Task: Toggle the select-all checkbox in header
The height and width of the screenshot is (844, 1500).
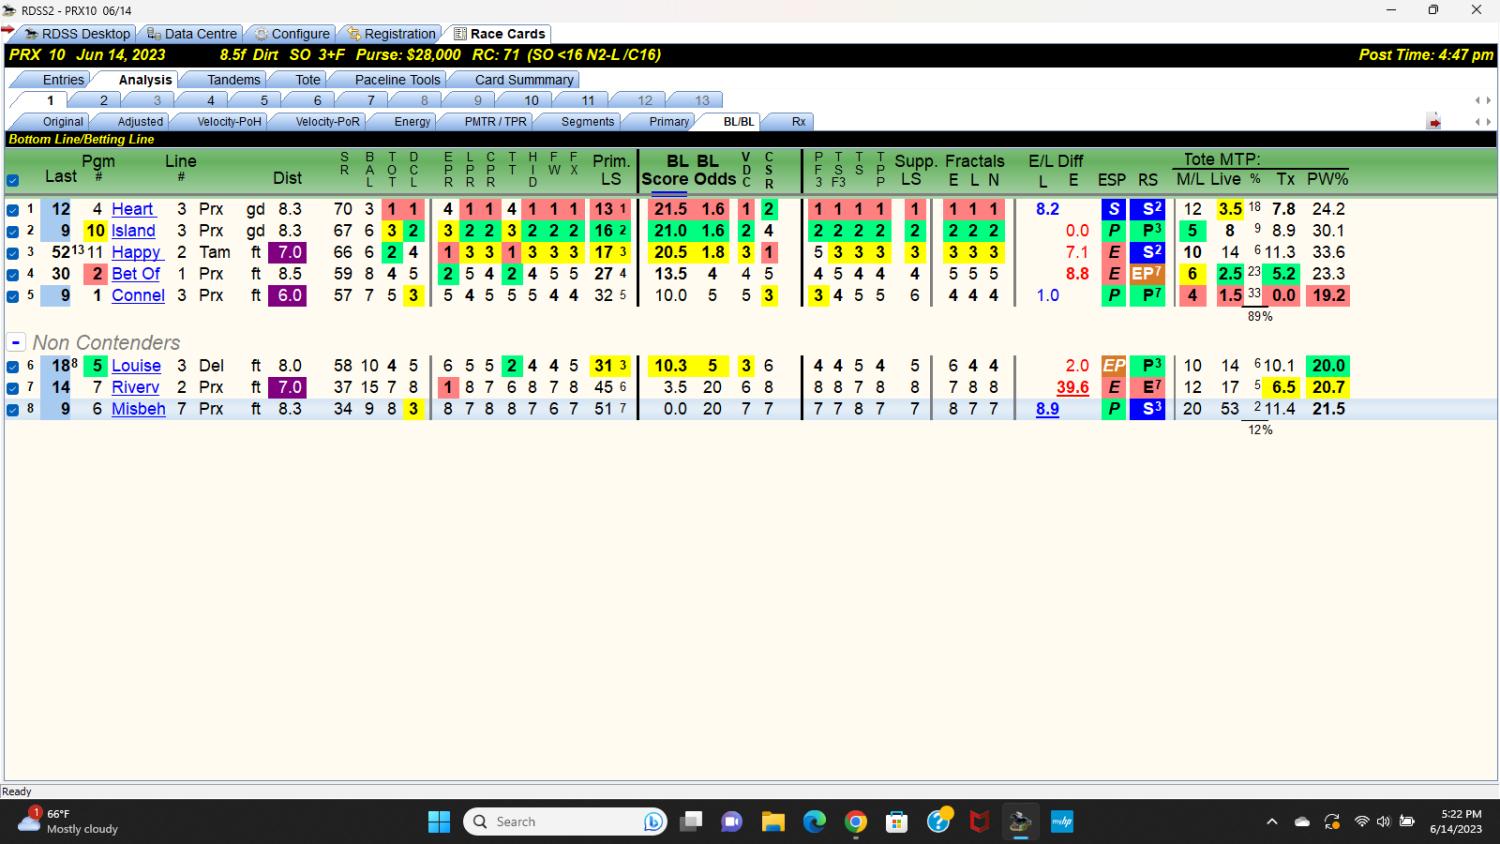Action: click(x=13, y=181)
